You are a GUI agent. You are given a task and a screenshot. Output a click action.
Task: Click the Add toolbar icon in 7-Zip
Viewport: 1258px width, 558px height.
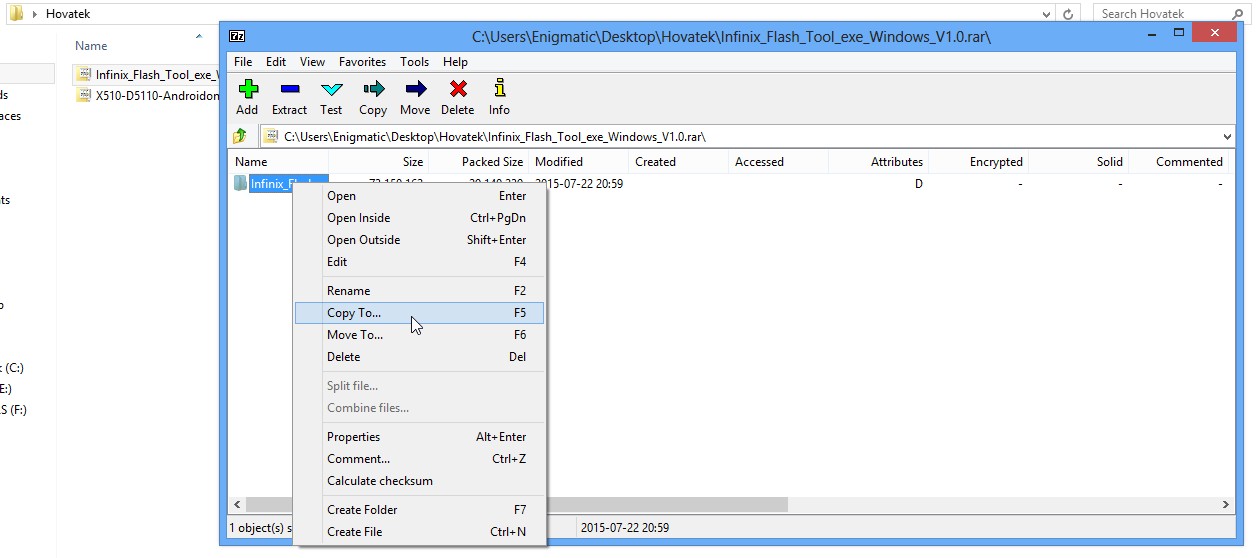pyautogui.click(x=247, y=90)
